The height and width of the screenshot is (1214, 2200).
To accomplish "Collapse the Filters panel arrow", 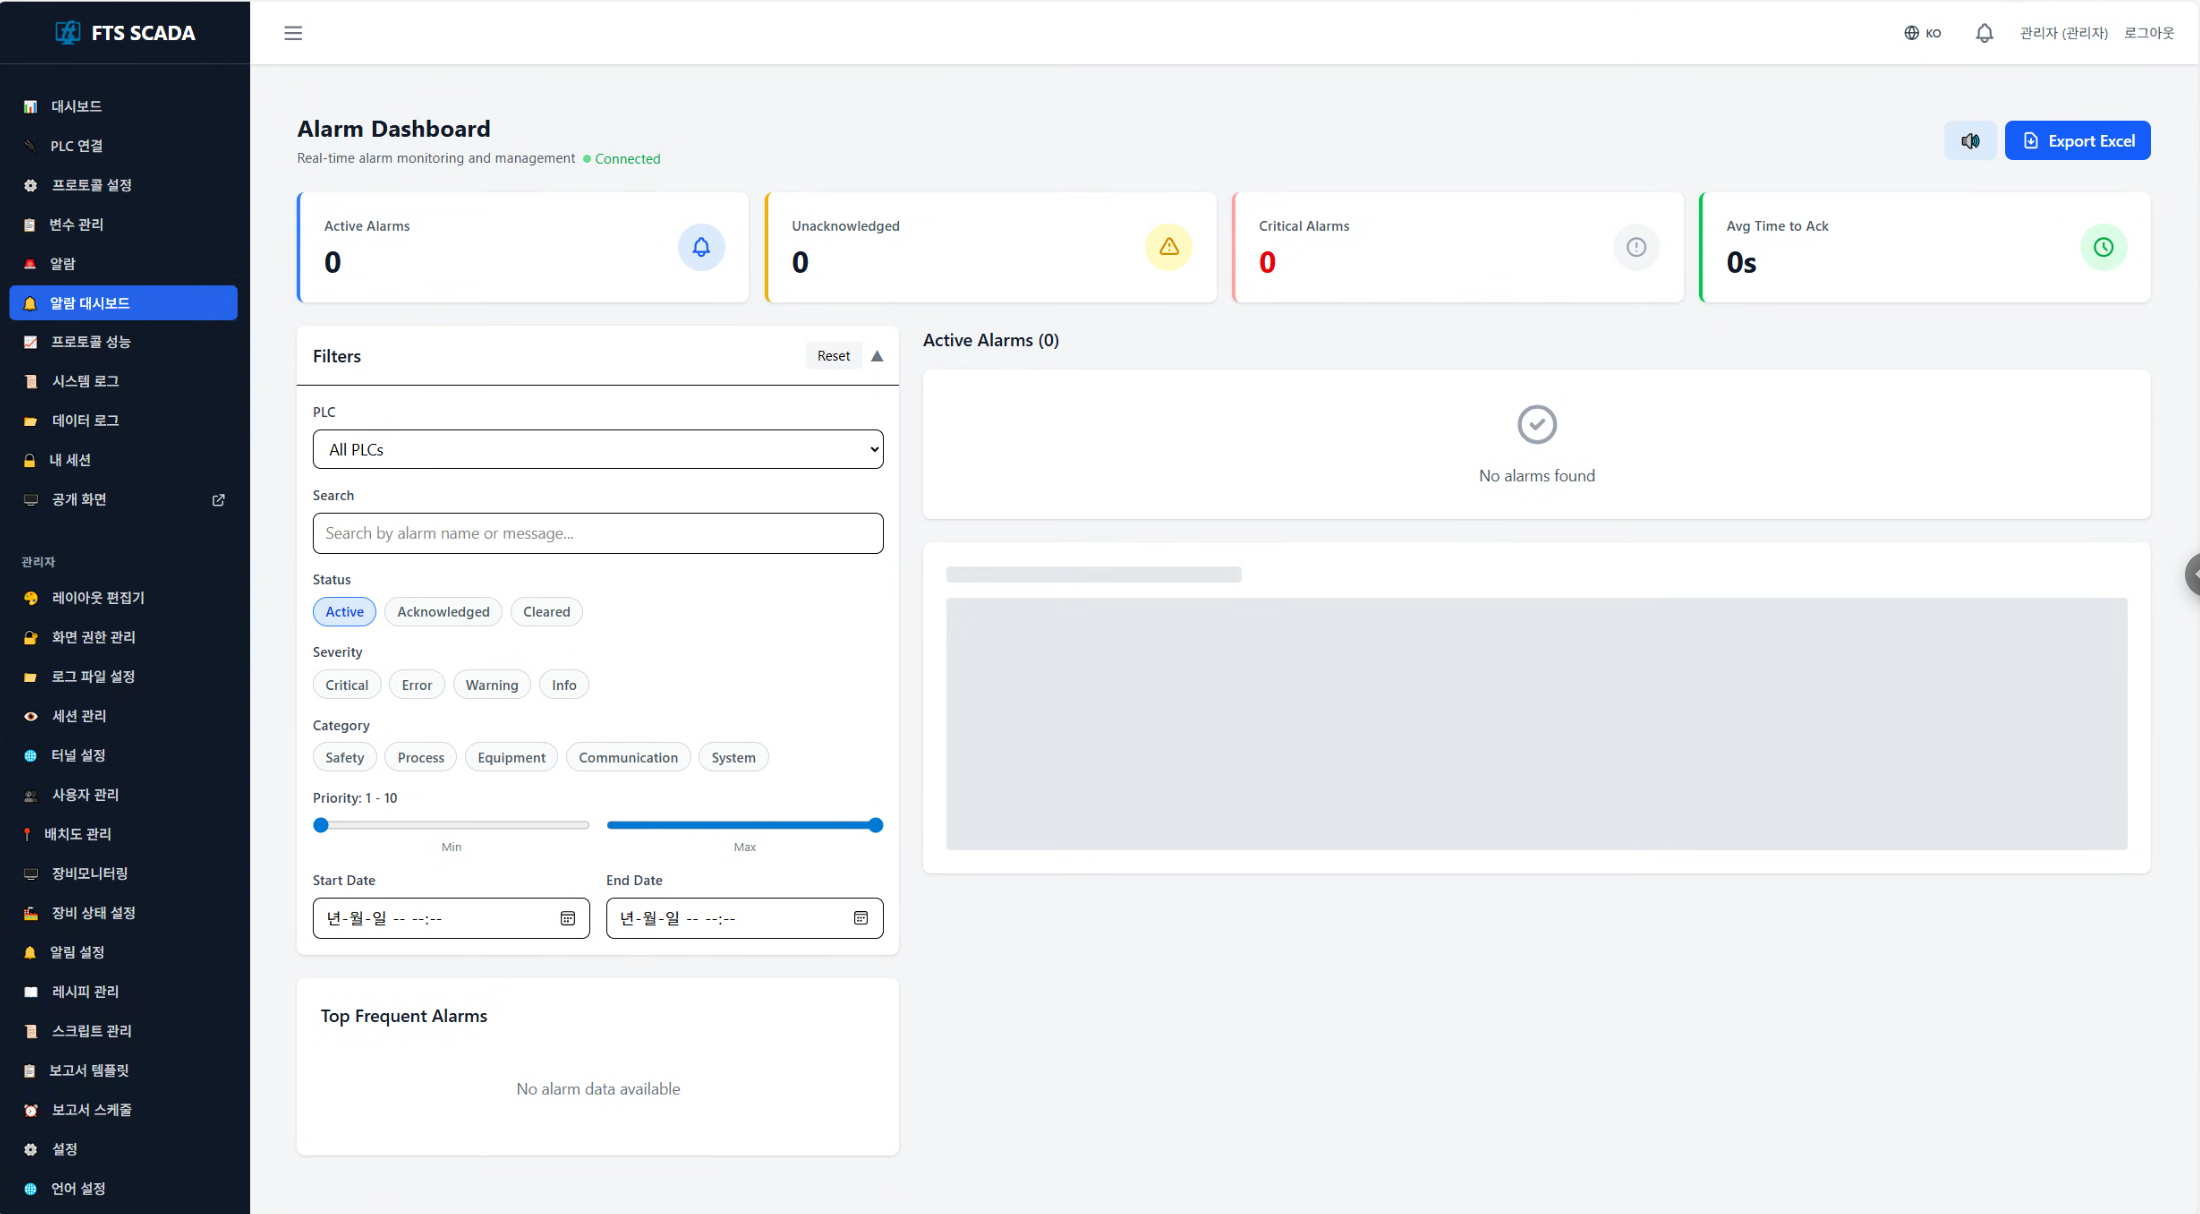I will tap(877, 356).
